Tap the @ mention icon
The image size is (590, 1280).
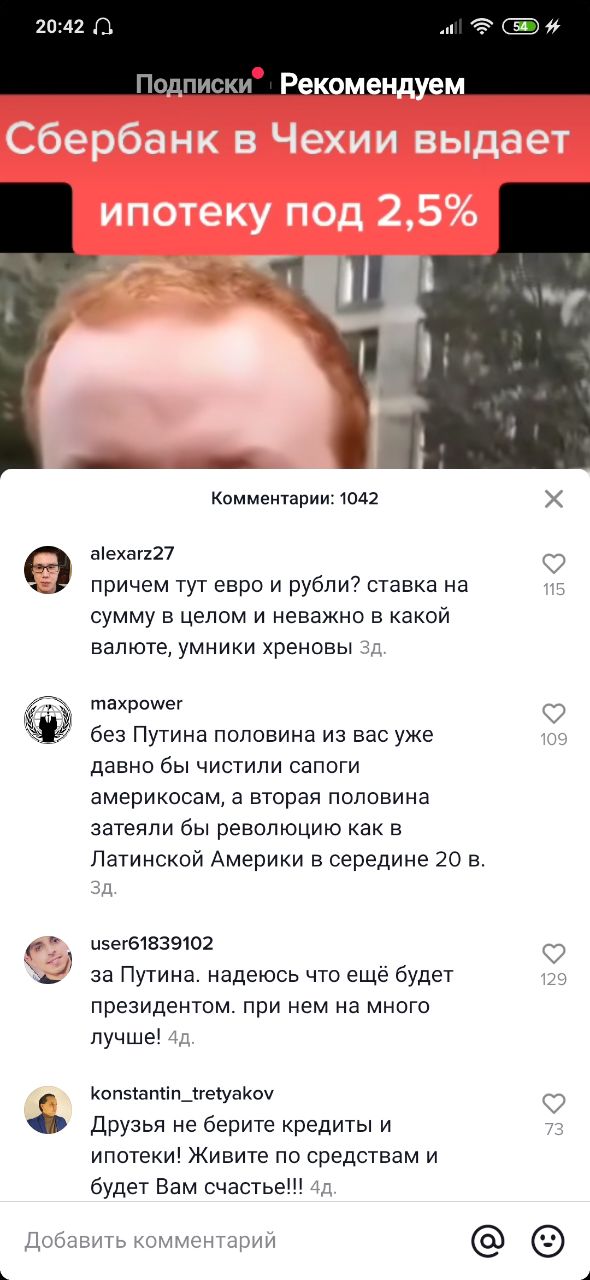tap(488, 1241)
